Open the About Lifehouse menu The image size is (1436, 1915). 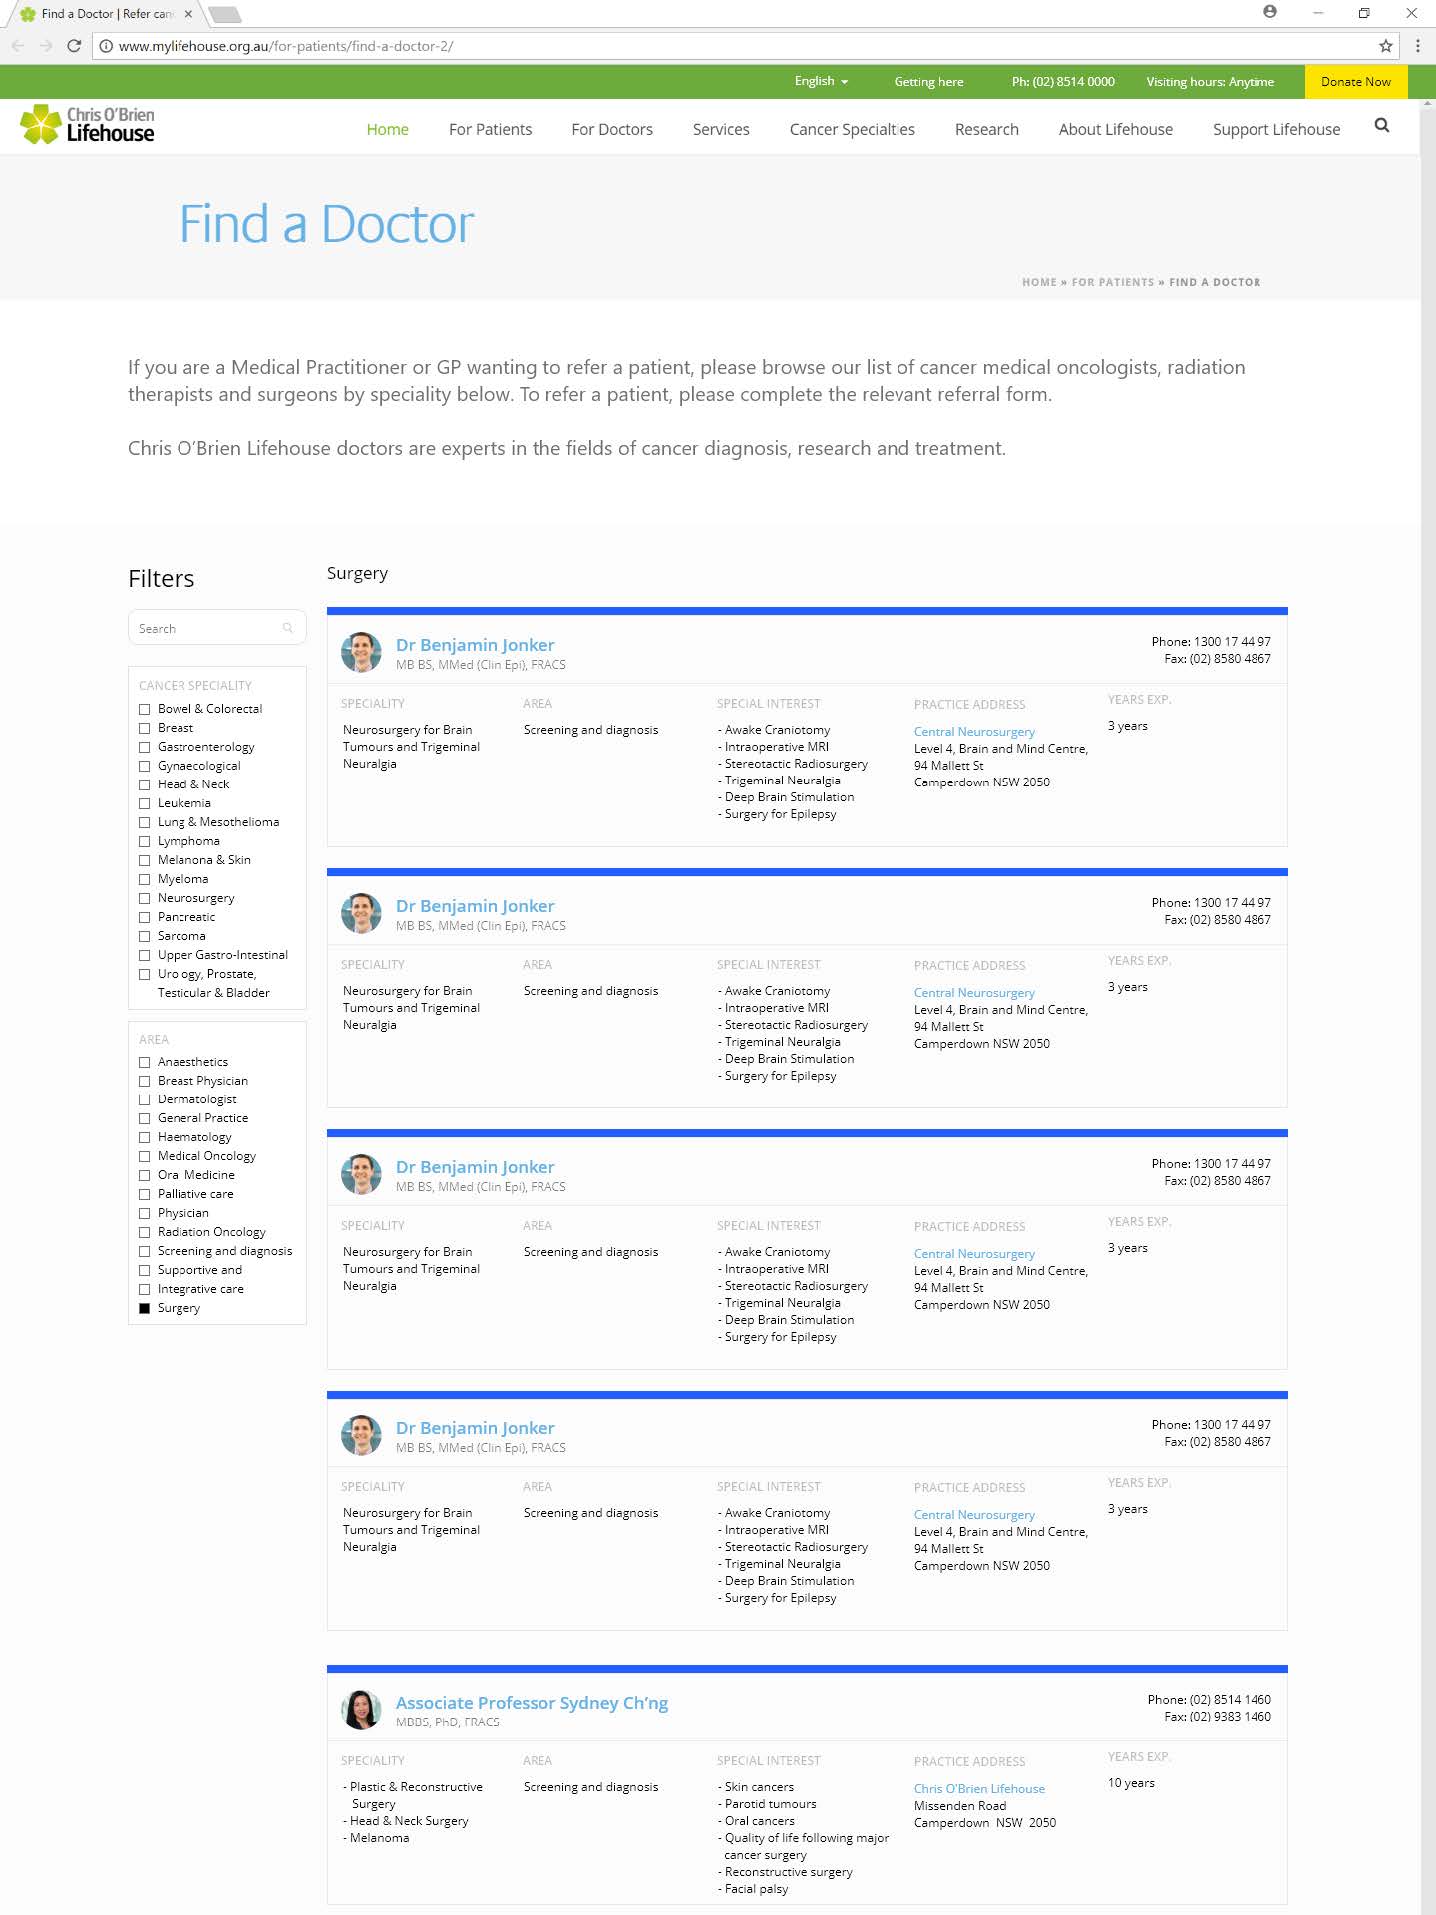click(x=1116, y=129)
